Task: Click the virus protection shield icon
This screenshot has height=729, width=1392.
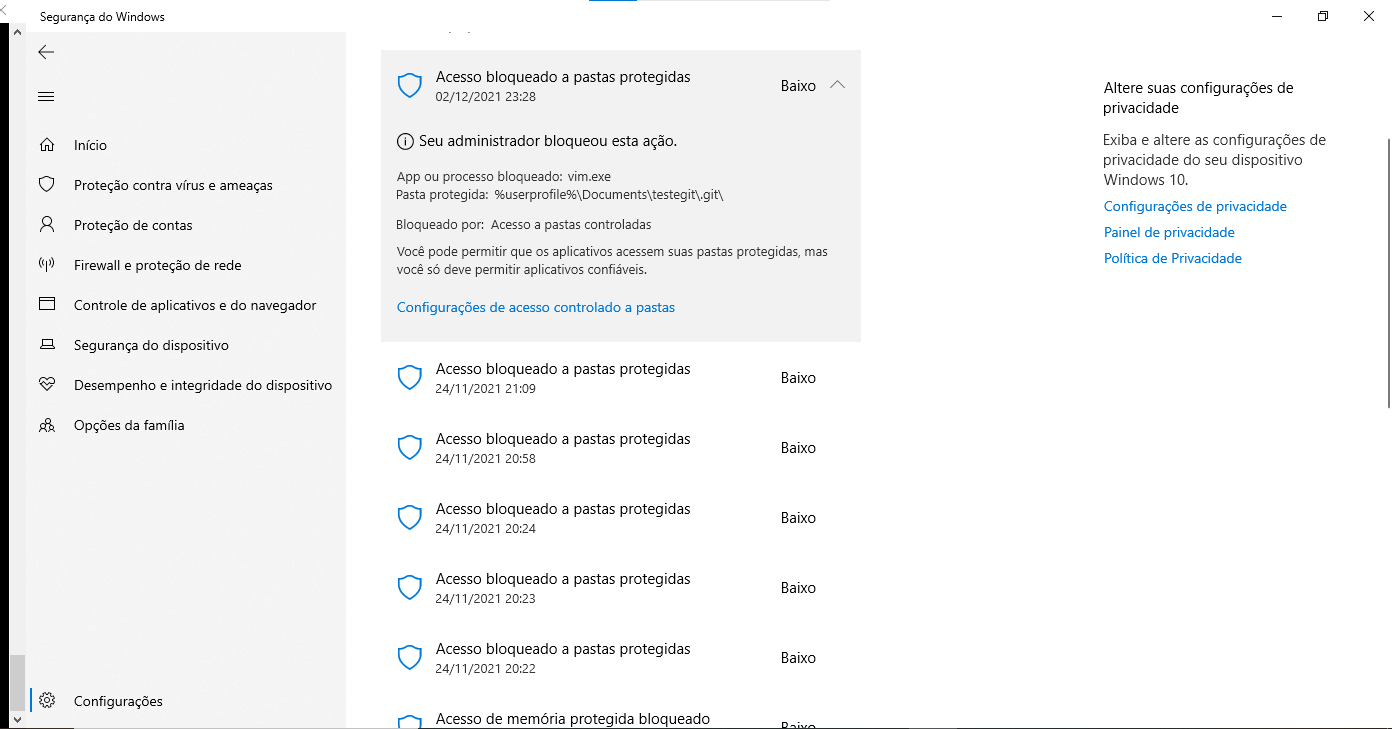Action: pyautogui.click(x=46, y=185)
